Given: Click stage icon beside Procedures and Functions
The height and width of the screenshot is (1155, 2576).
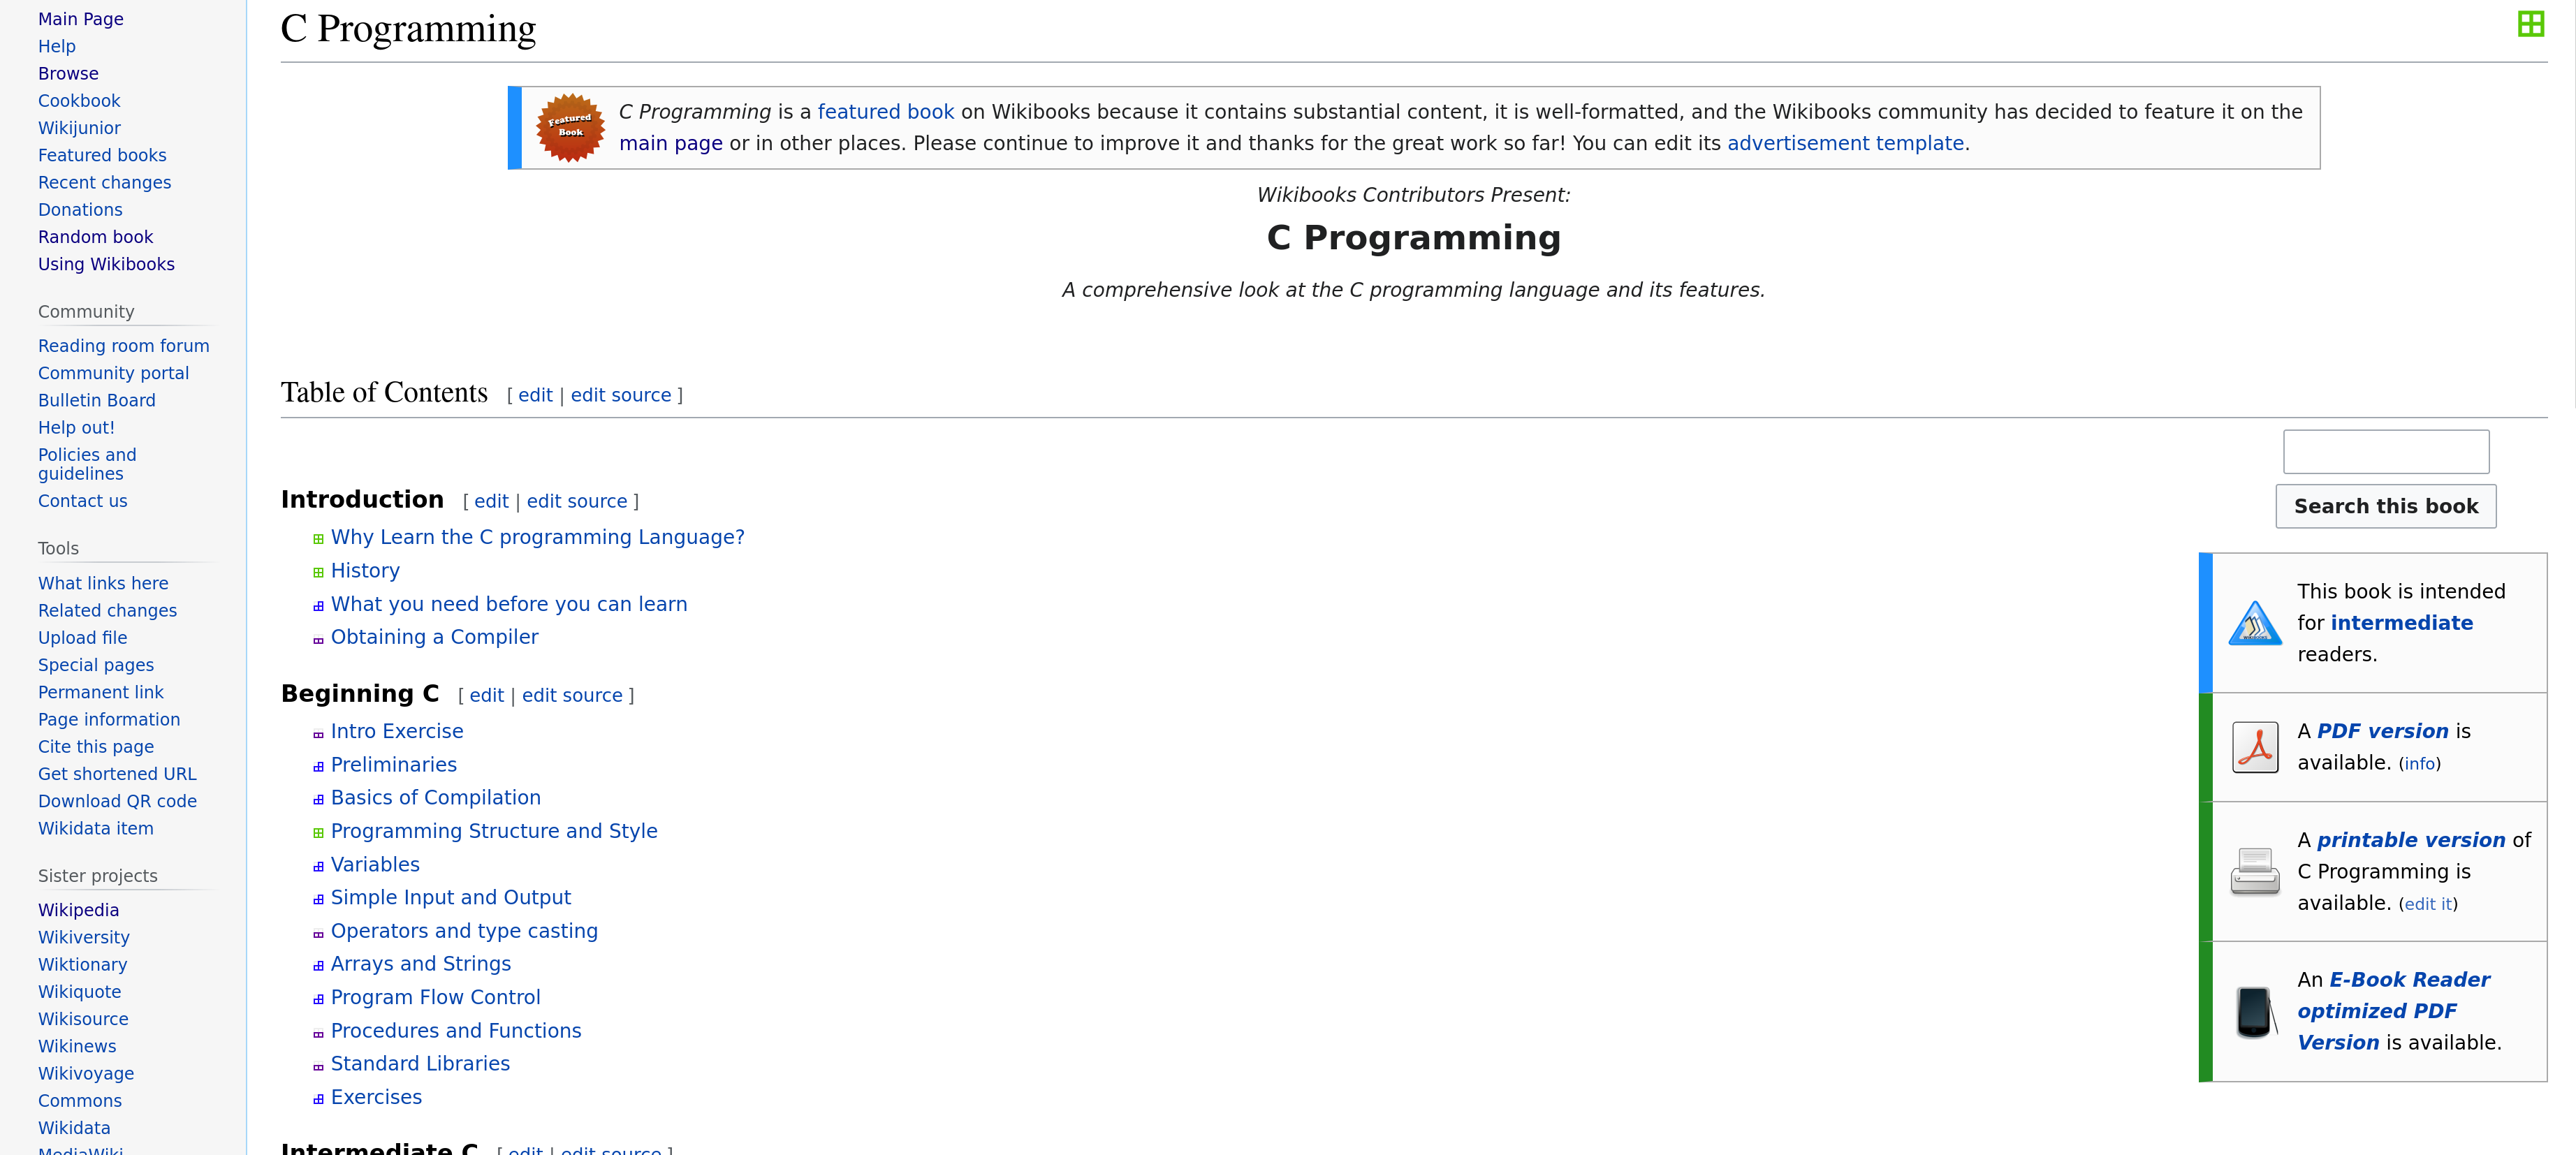Looking at the screenshot, I should (318, 1034).
